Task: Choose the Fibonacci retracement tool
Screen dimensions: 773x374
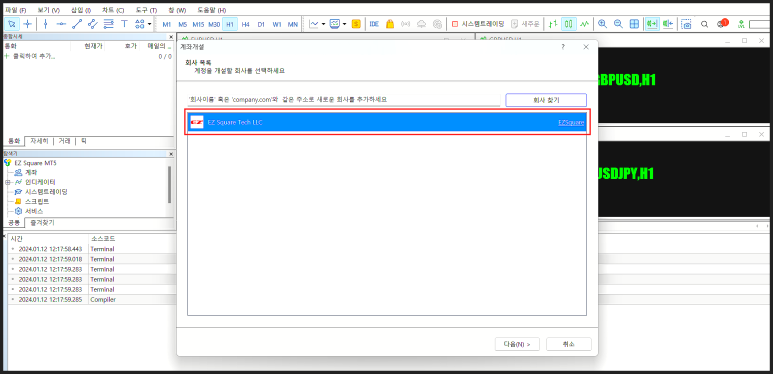Action: coord(108,24)
